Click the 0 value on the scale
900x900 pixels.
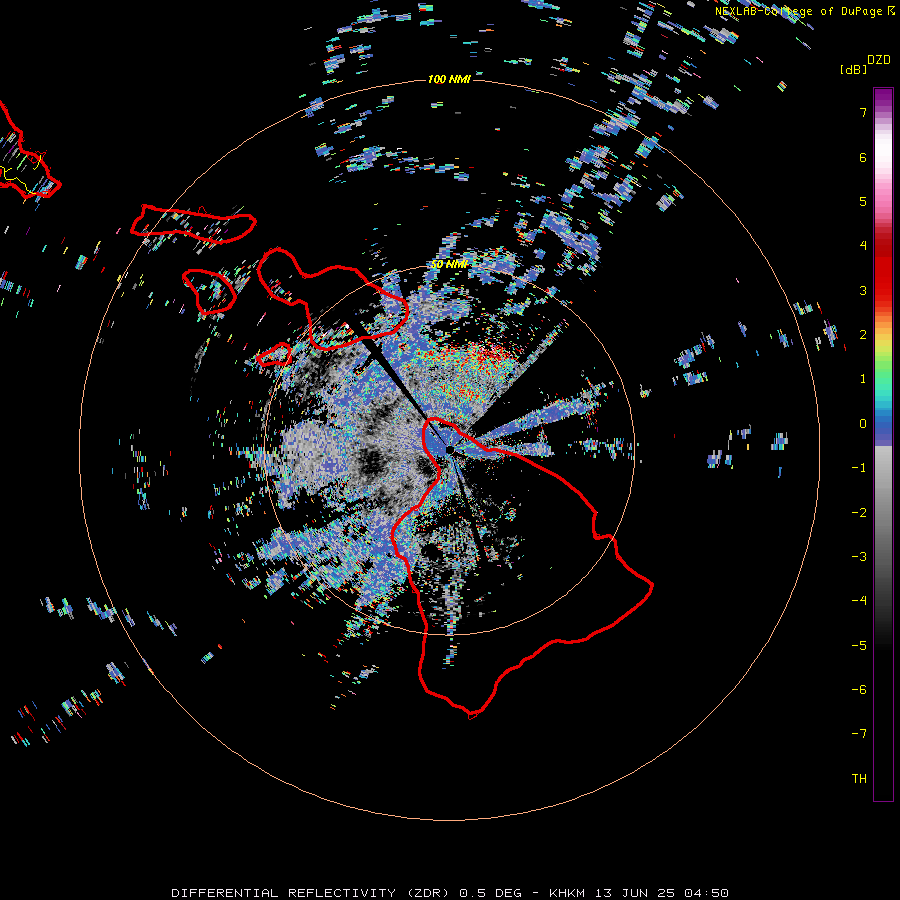(863, 424)
